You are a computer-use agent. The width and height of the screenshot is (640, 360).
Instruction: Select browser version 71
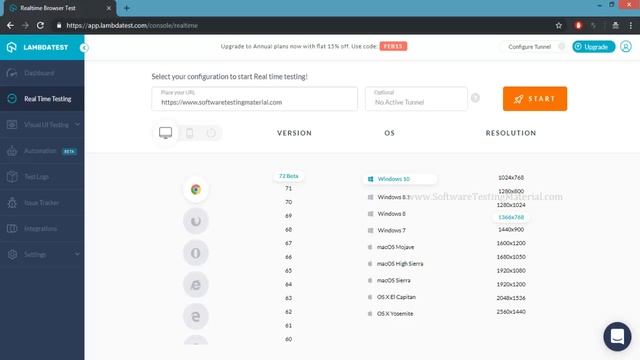289,189
